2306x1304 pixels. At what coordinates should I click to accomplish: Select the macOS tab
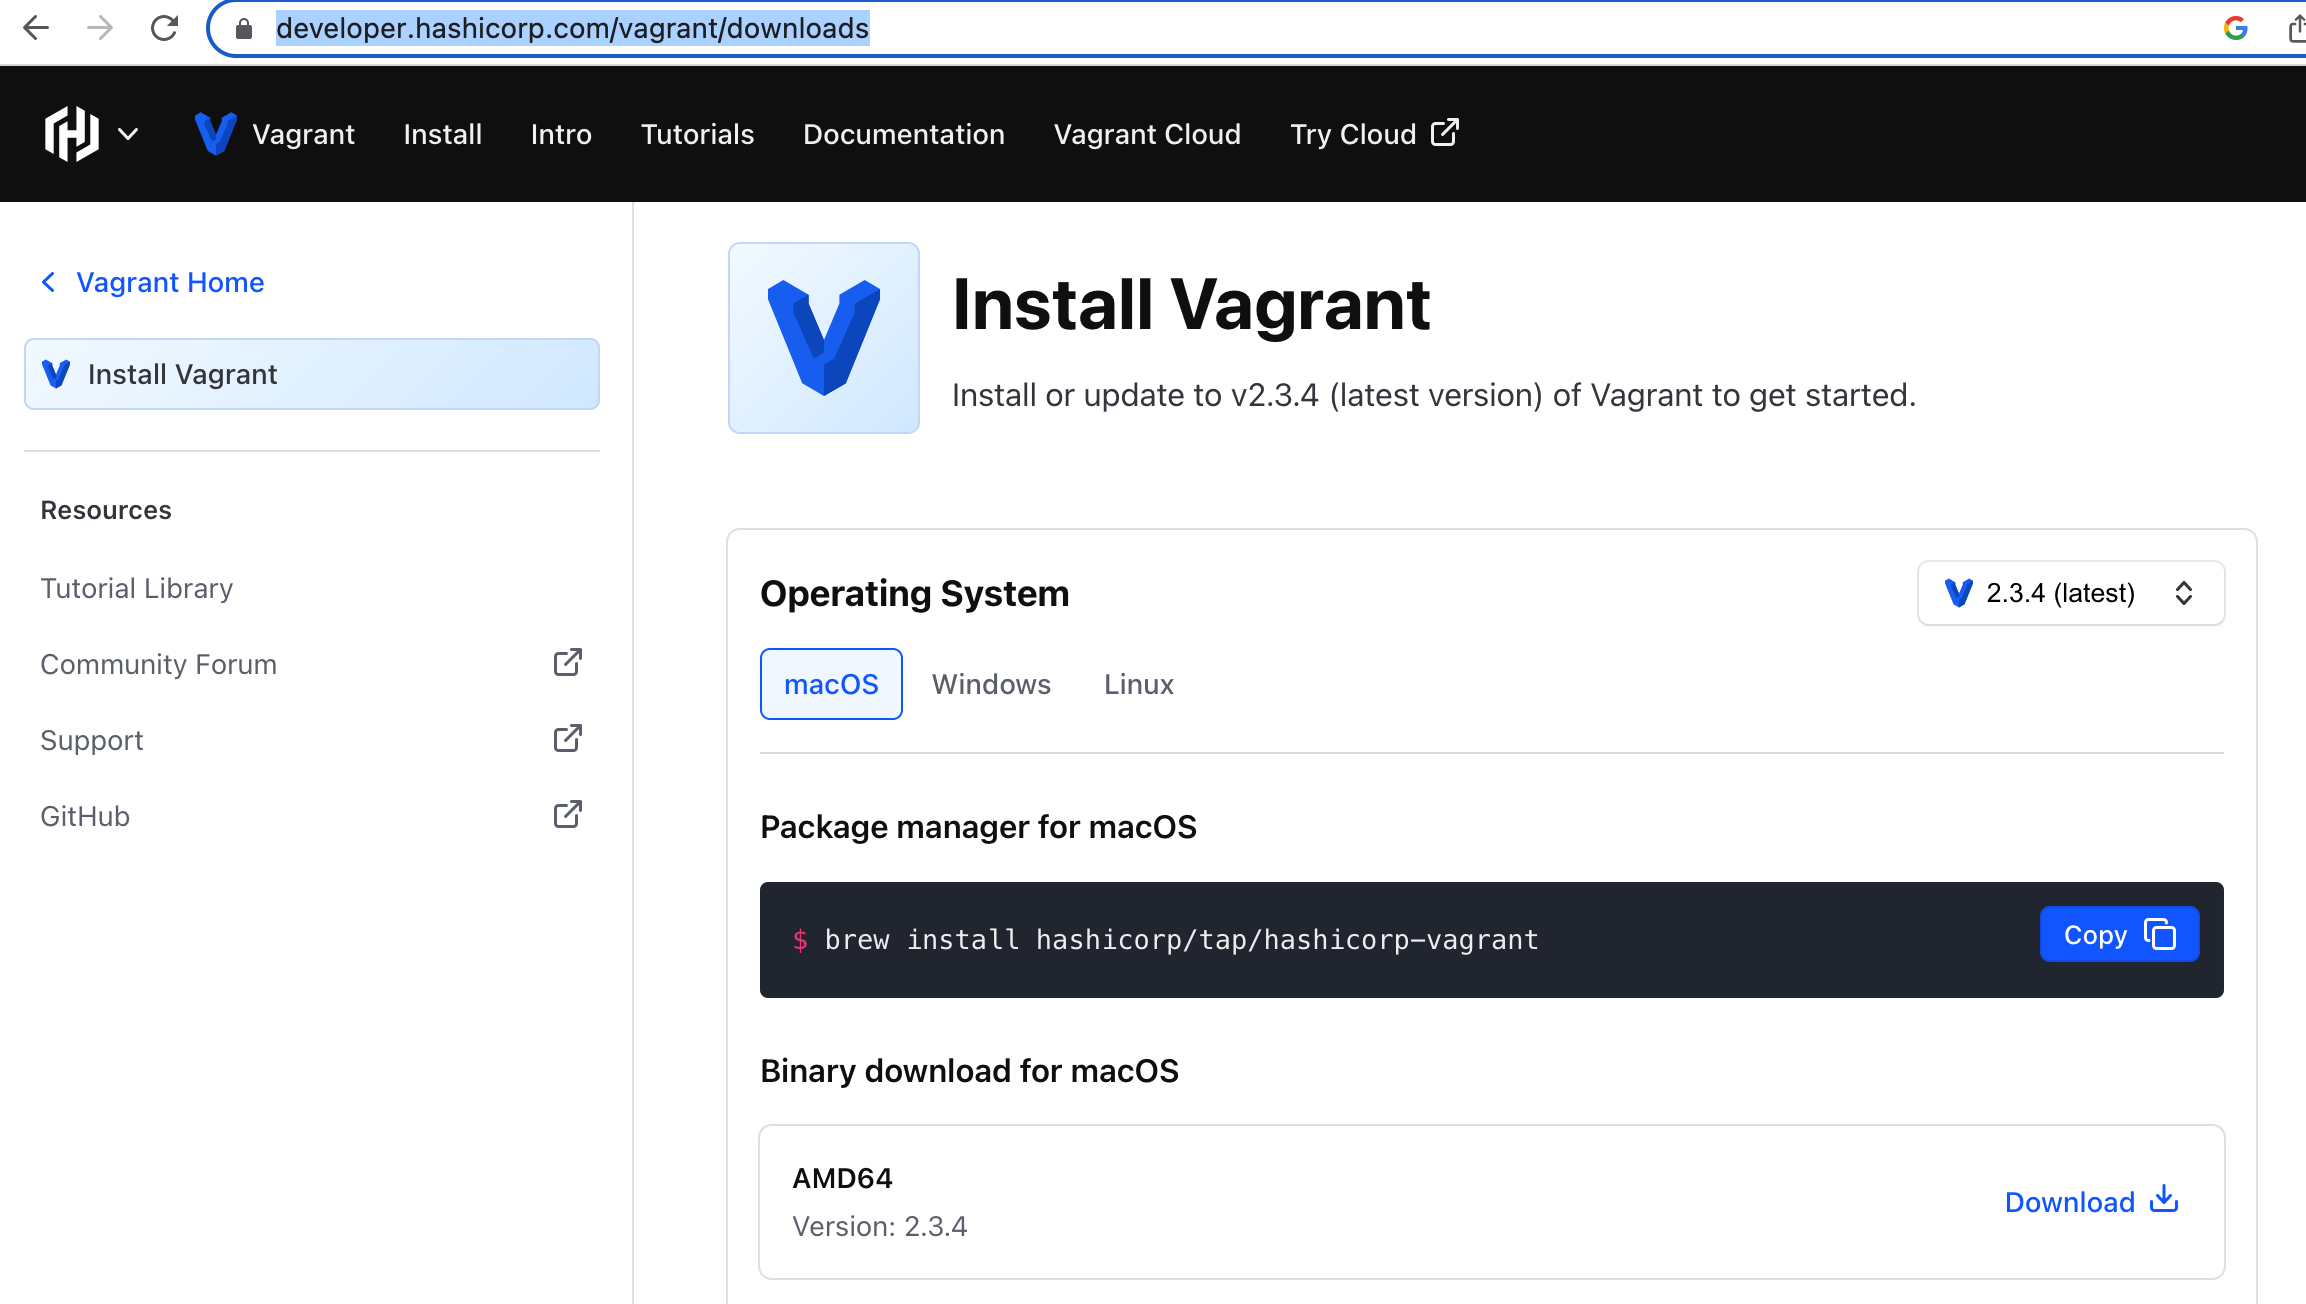pyautogui.click(x=831, y=684)
